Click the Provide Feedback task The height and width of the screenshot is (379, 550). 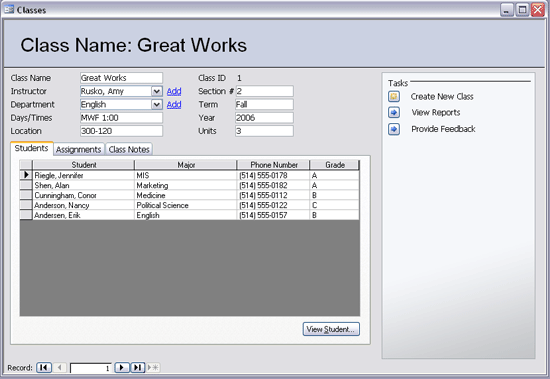443,129
